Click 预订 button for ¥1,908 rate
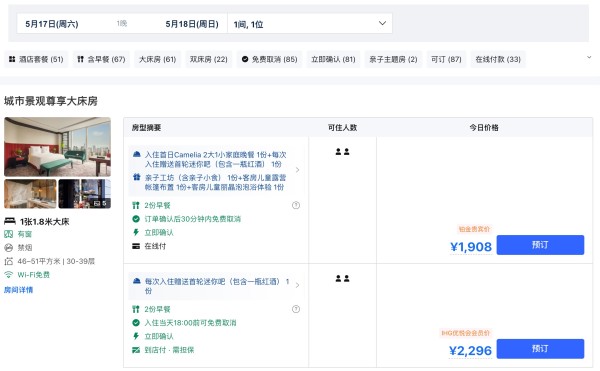This screenshot has height=371, width=600. tap(540, 245)
